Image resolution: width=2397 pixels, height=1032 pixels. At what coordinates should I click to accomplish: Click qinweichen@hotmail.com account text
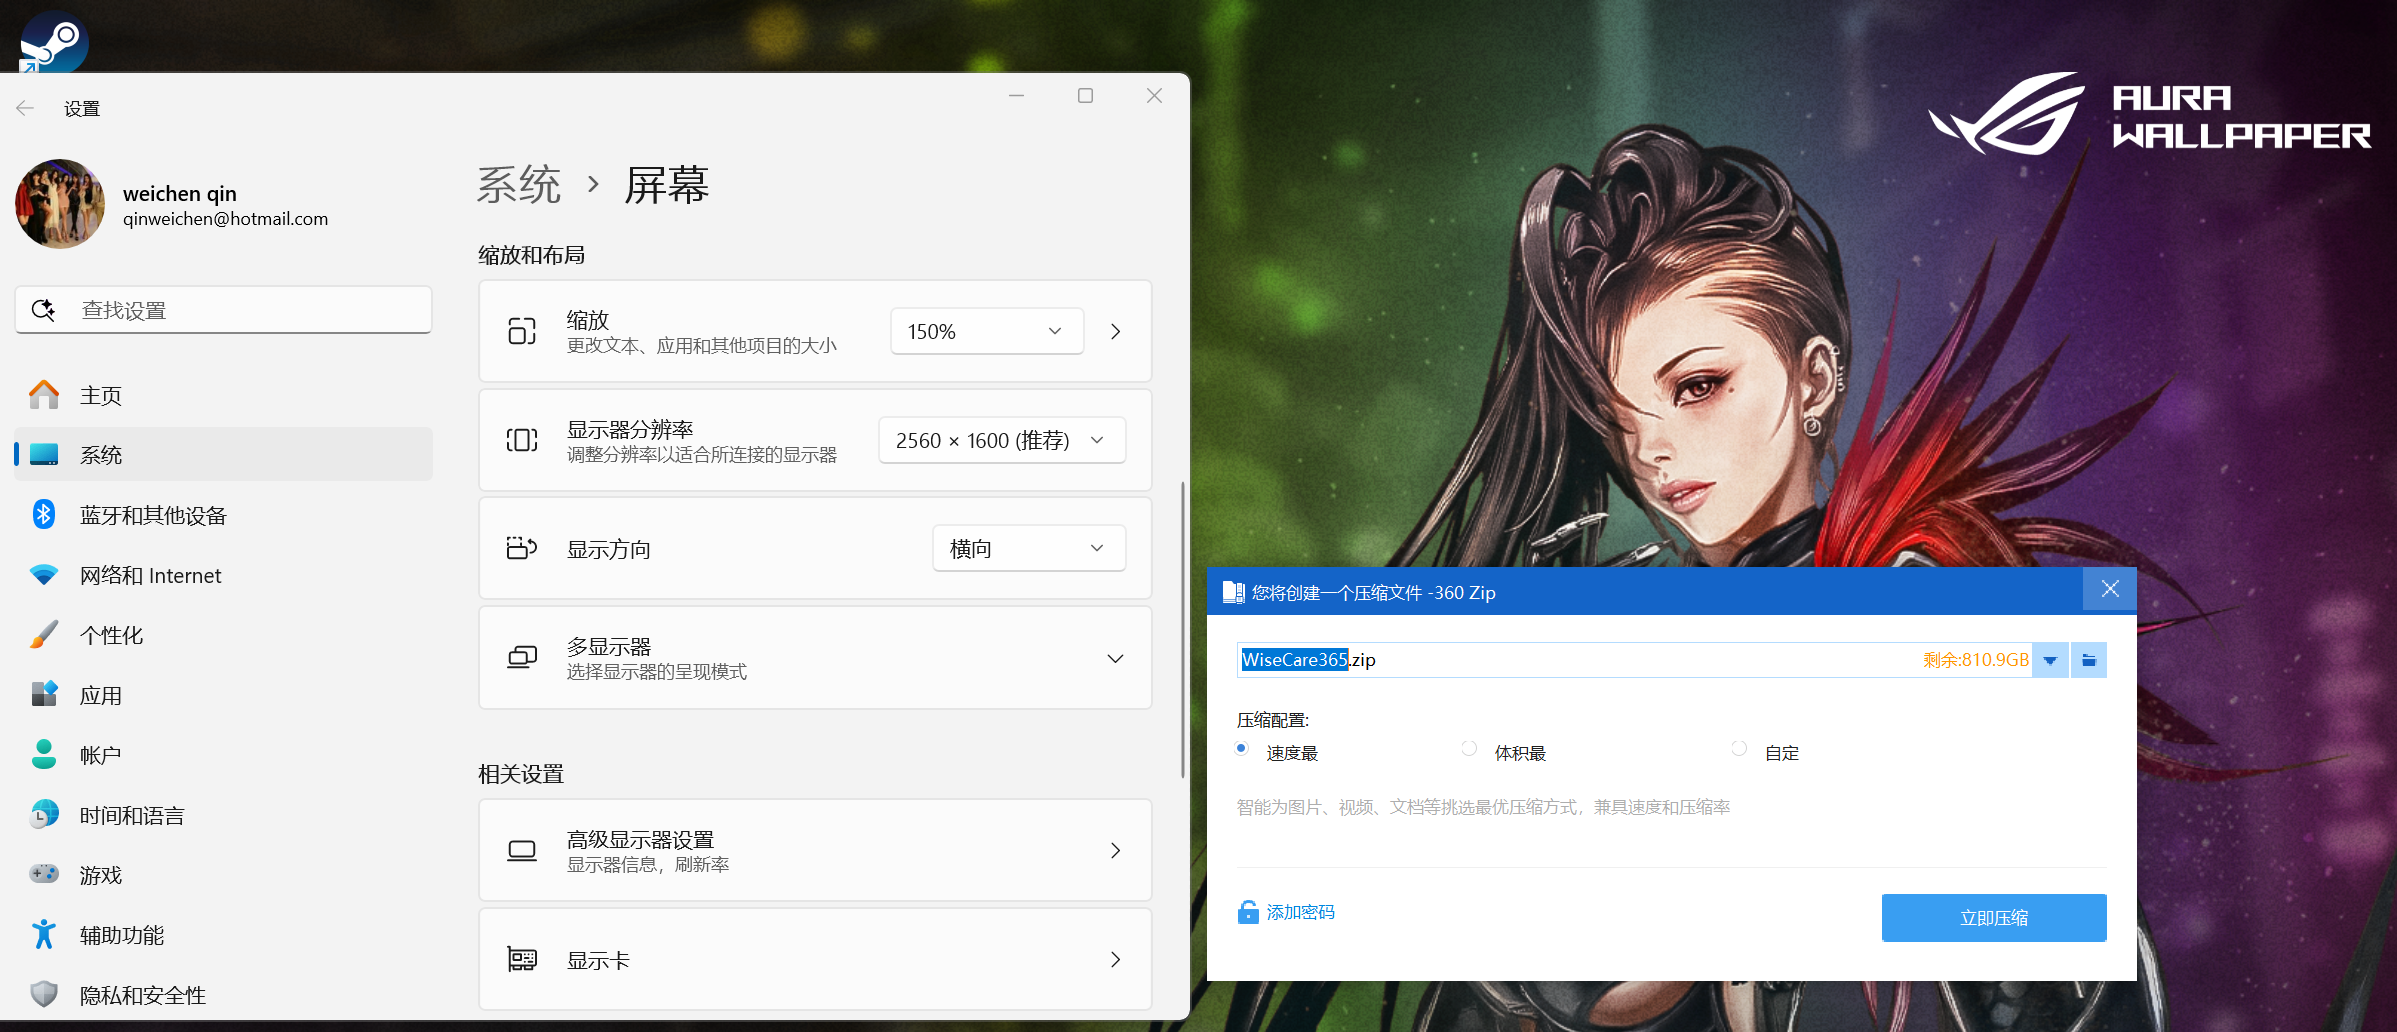point(225,219)
